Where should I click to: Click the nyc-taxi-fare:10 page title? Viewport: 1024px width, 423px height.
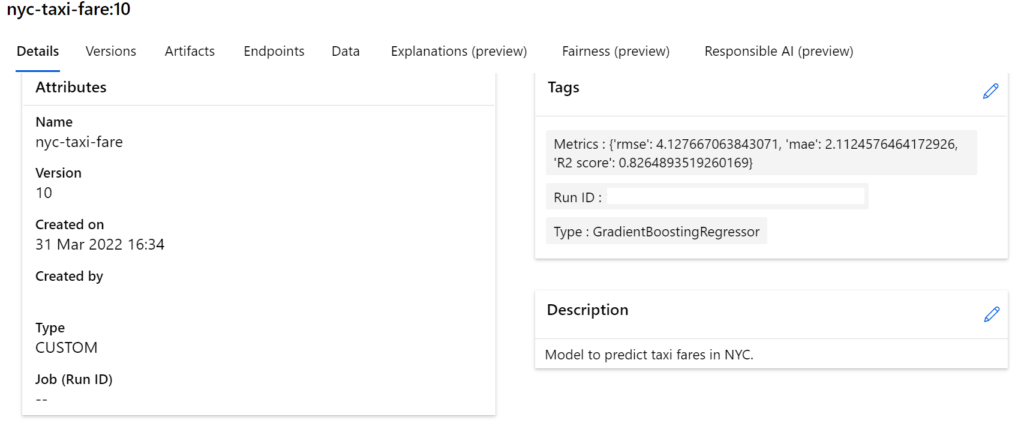click(x=69, y=11)
